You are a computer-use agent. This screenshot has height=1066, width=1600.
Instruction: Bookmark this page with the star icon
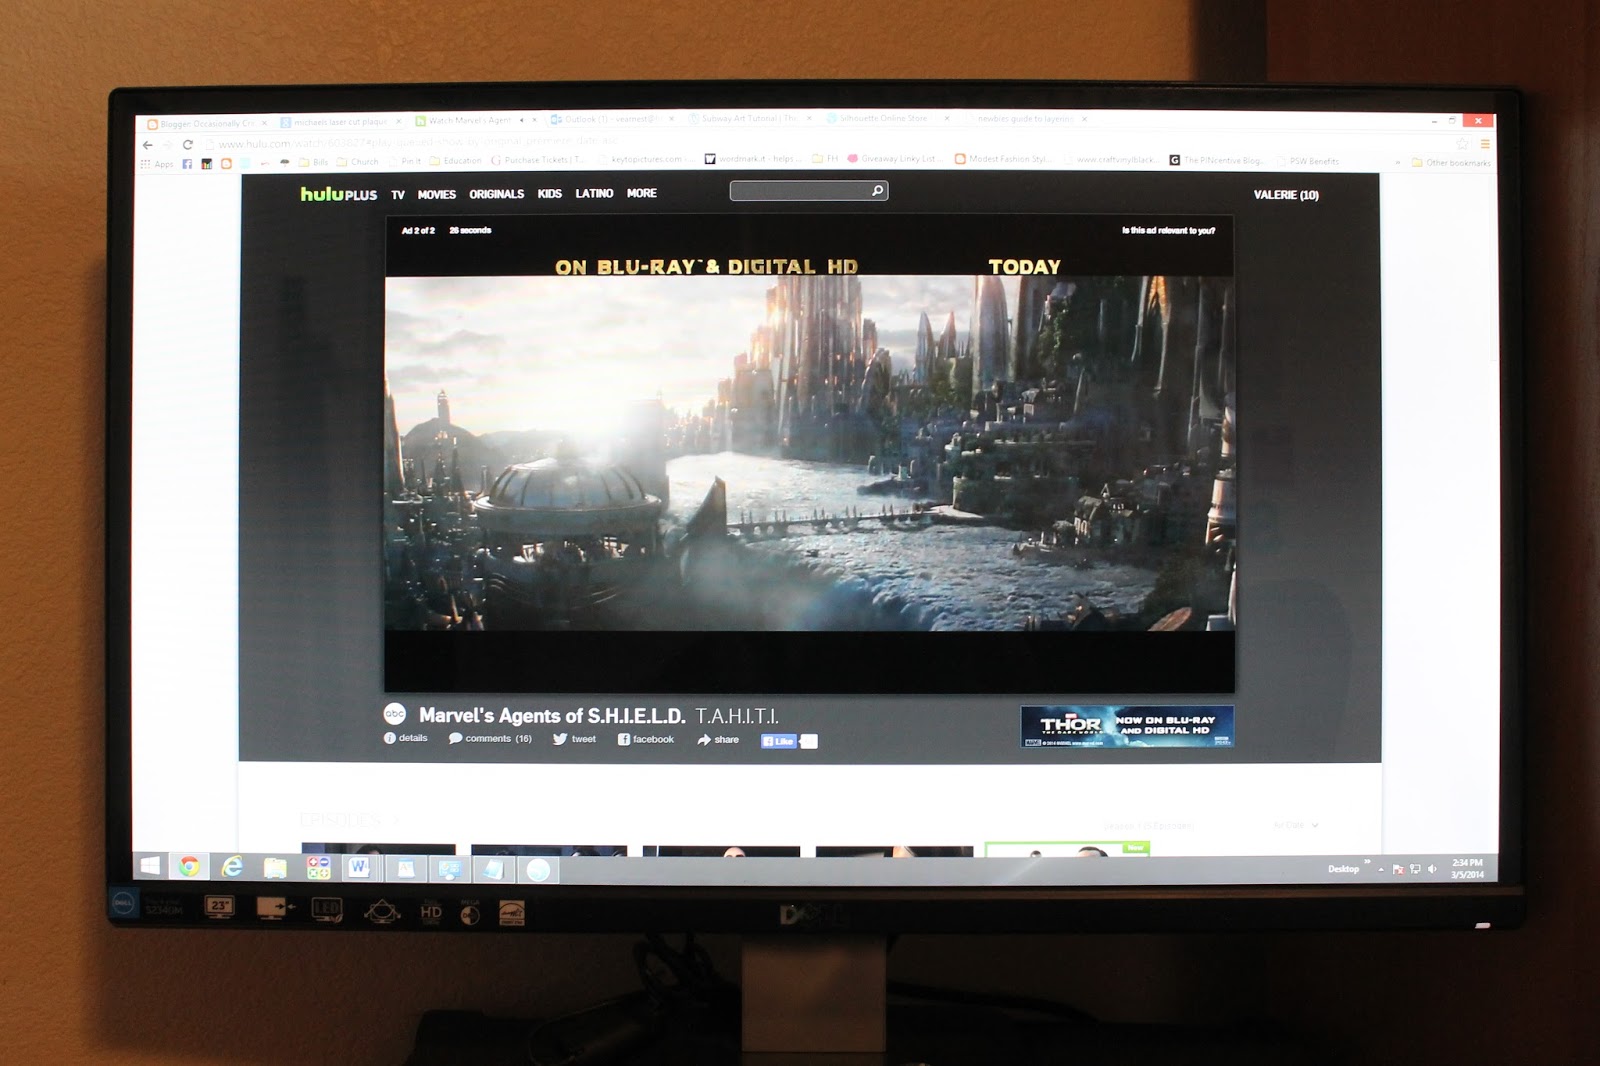click(1462, 144)
